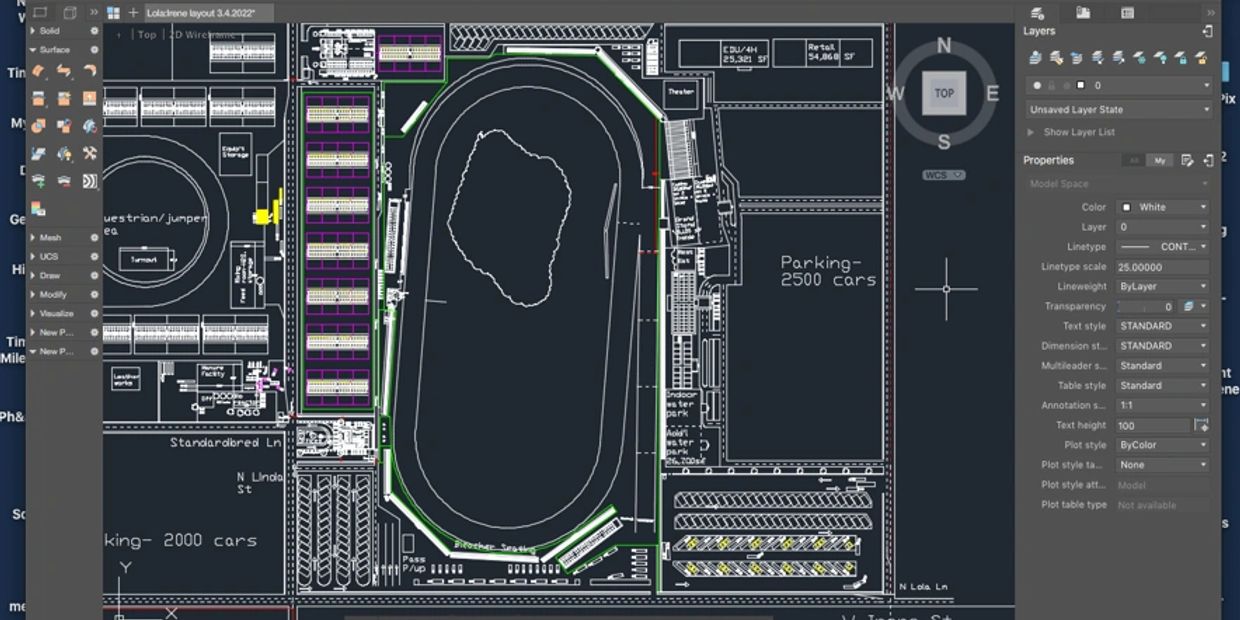The height and width of the screenshot is (620, 1240).
Task: Click the grid layout icon left of the file tab
Action: pos(113,13)
